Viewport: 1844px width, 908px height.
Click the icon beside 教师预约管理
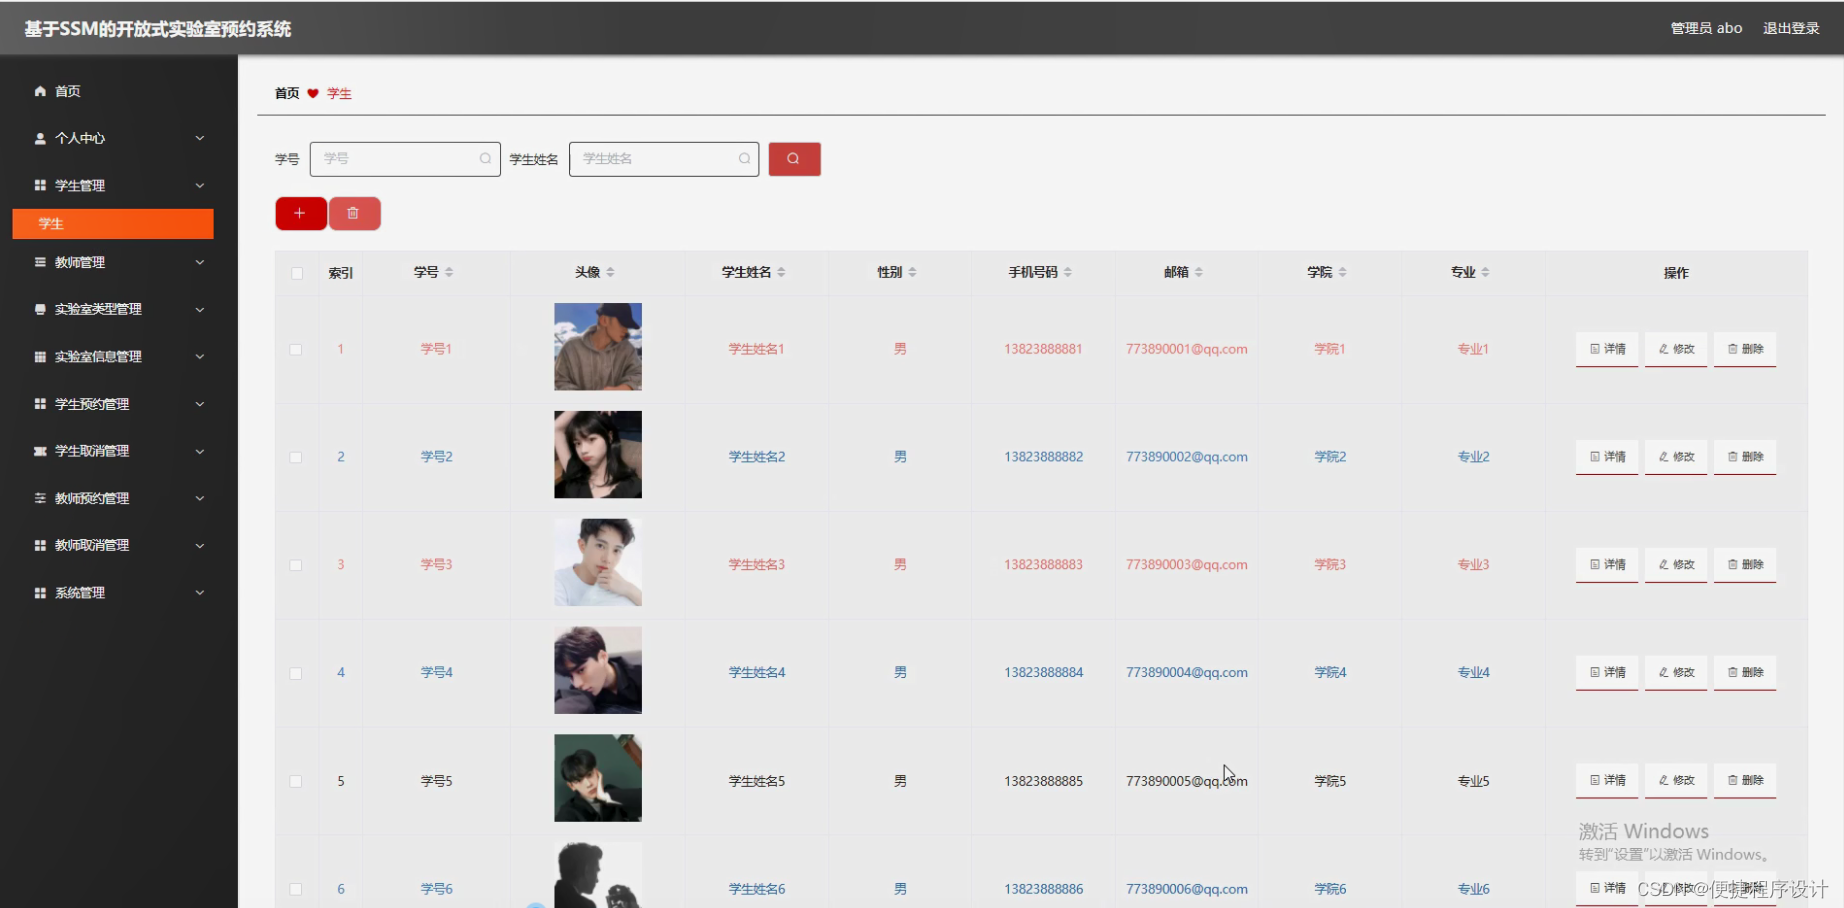[40, 498]
